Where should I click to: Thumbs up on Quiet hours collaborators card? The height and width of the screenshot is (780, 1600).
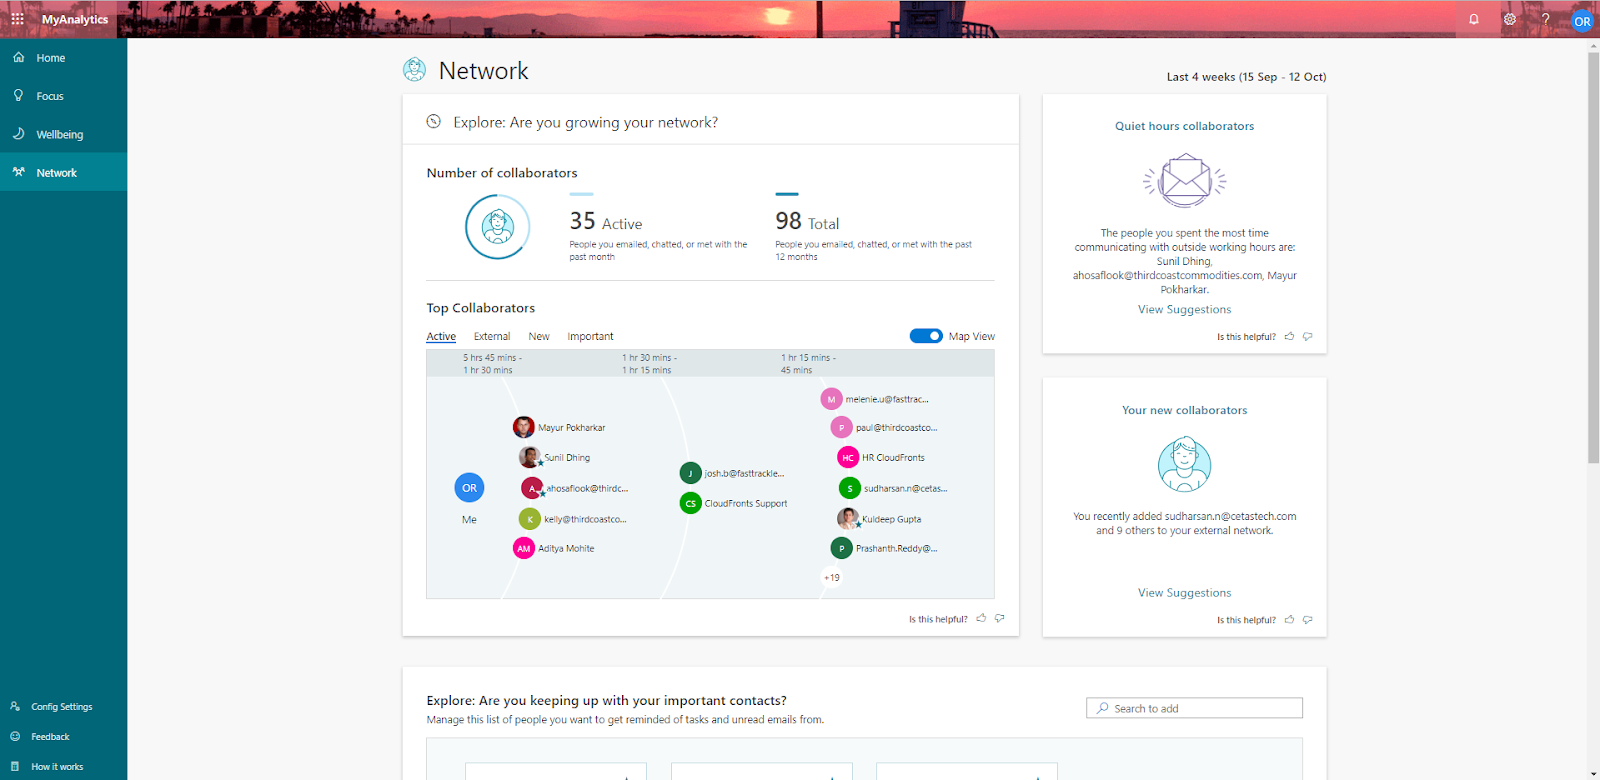pyautogui.click(x=1289, y=337)
